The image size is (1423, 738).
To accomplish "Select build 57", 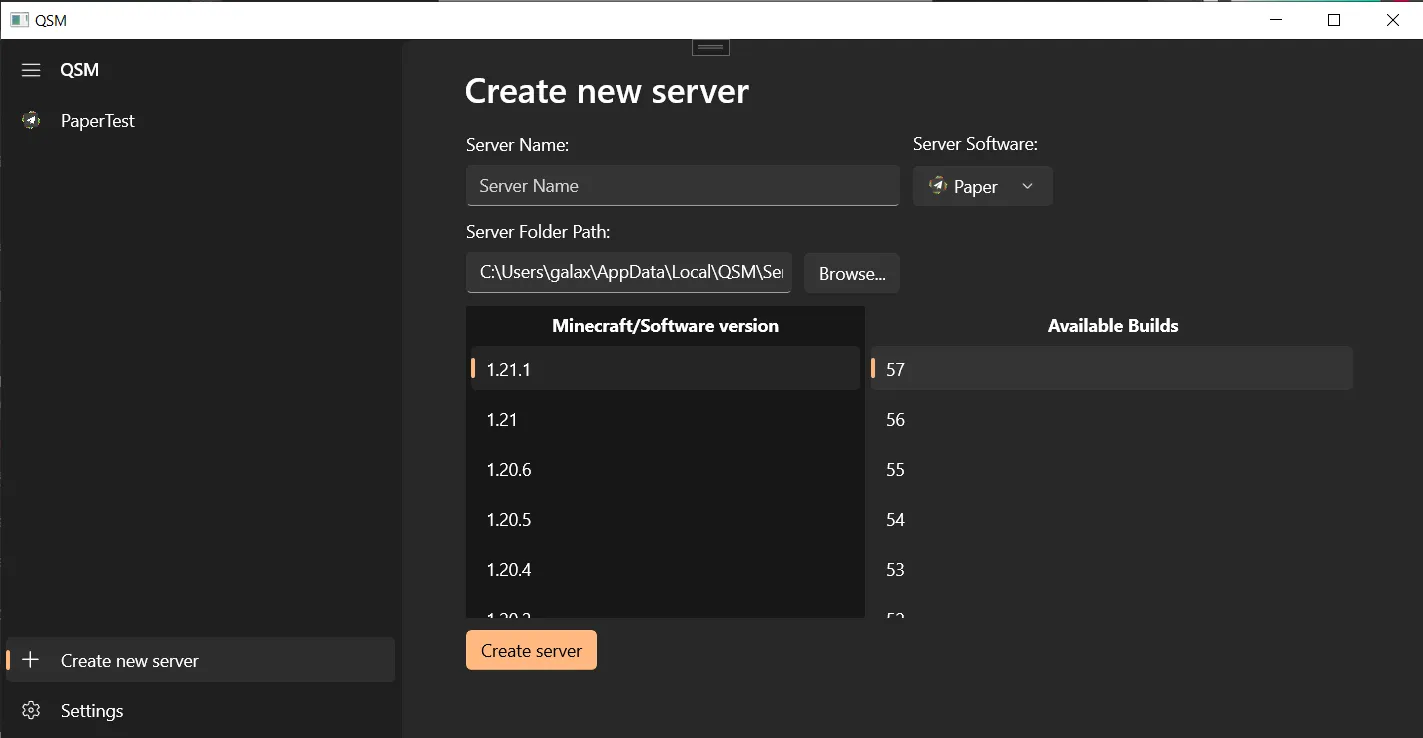I will click(x=1111, y=369).
